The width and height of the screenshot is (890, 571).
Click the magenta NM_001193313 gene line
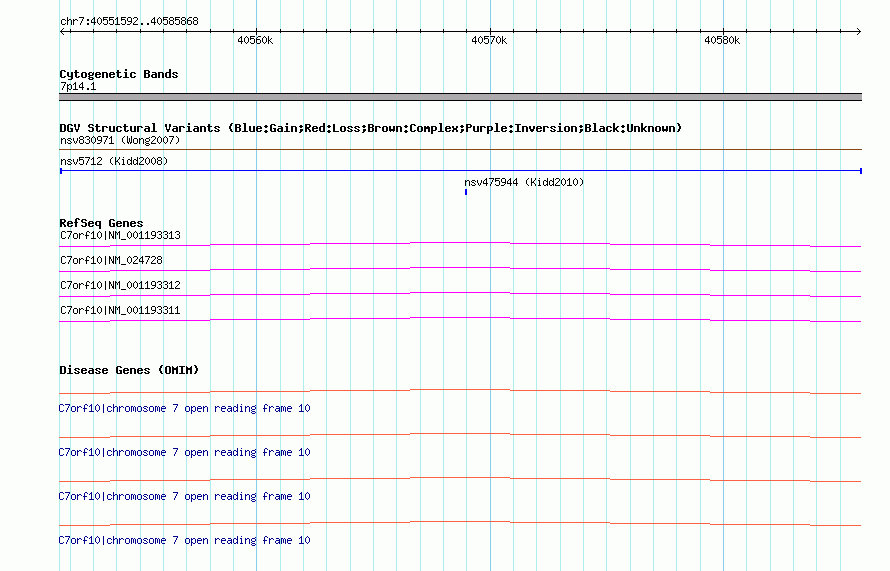pyautogui.click(x=460, y=244)
